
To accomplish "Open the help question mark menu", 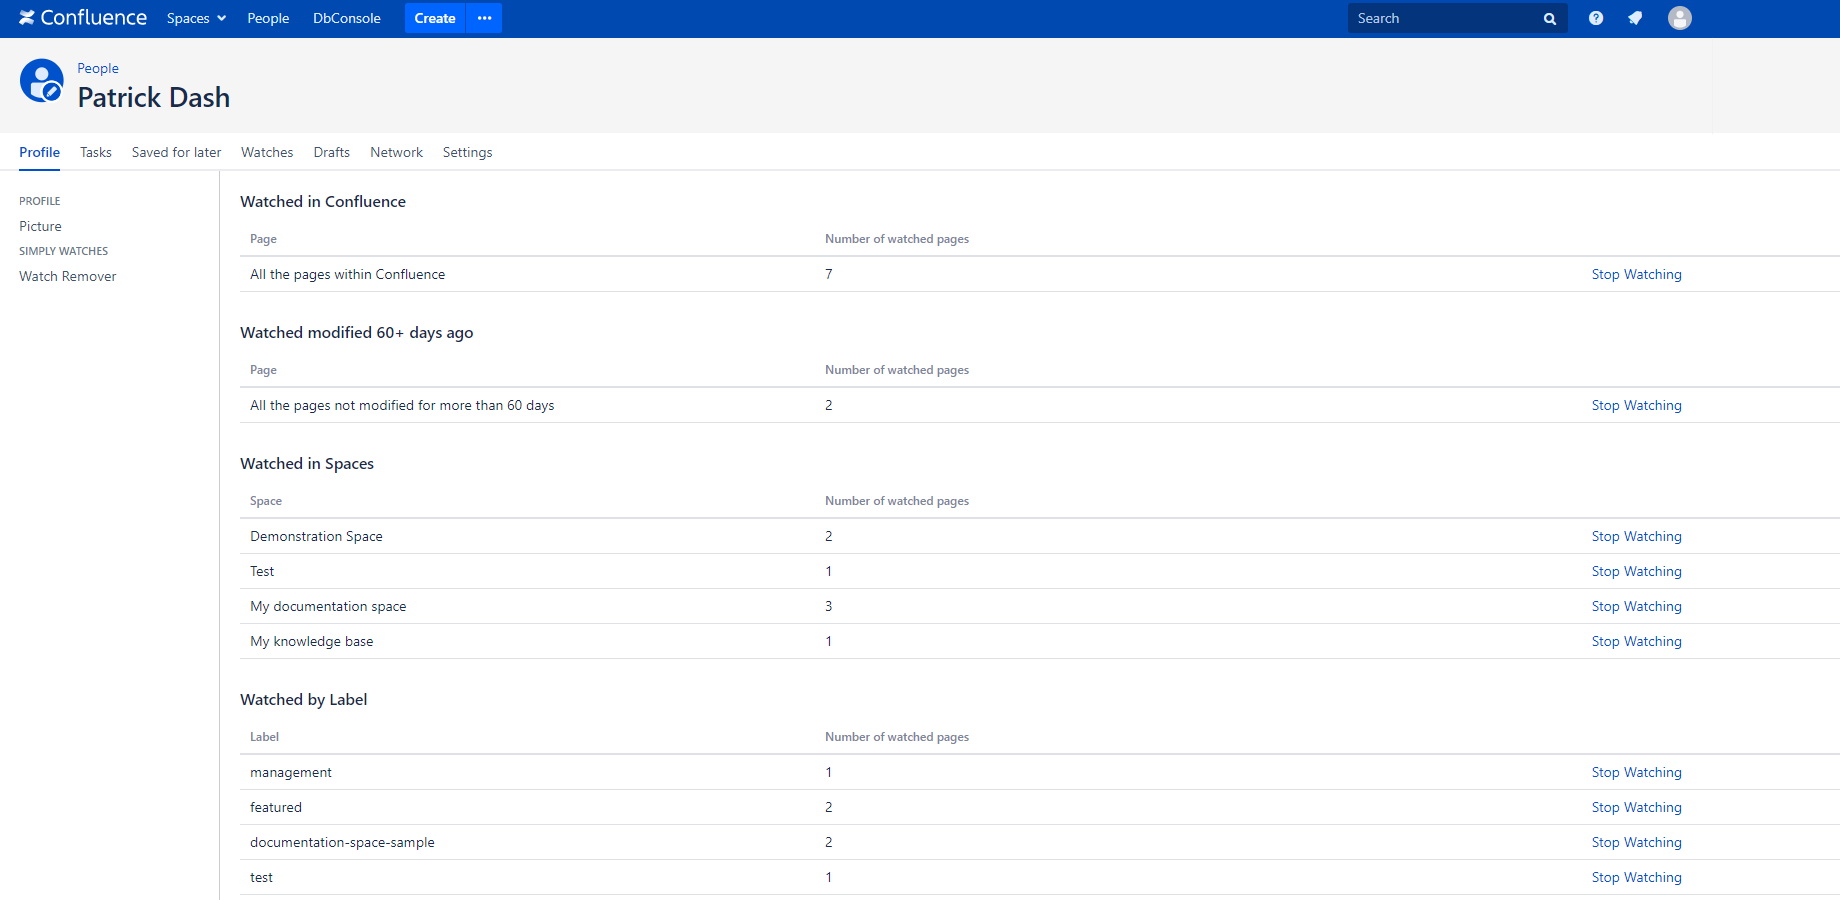I will pos(1596,18).
